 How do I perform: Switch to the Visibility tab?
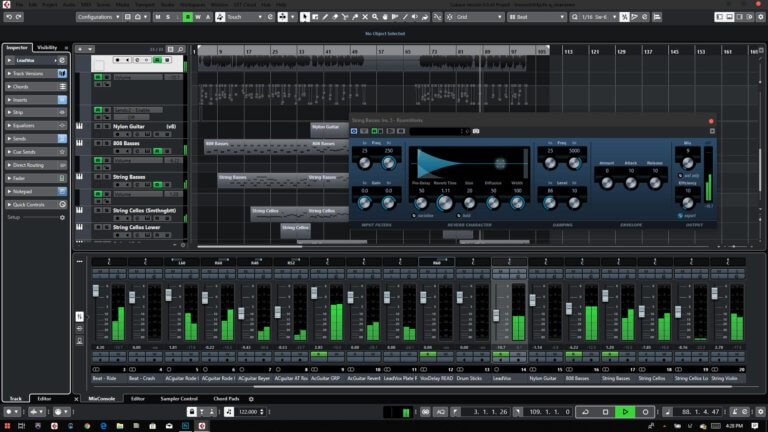pyautogui.click(x=47, y=48)
